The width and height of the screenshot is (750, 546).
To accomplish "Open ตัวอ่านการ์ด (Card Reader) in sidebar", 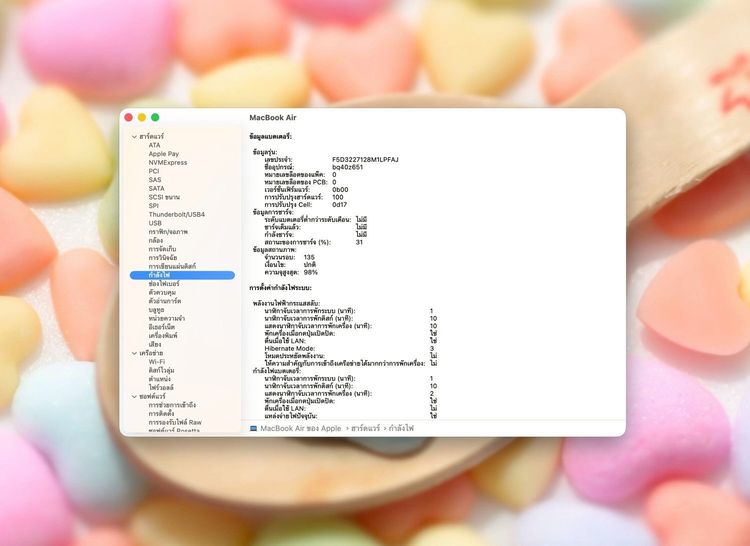I will point(165,301).
